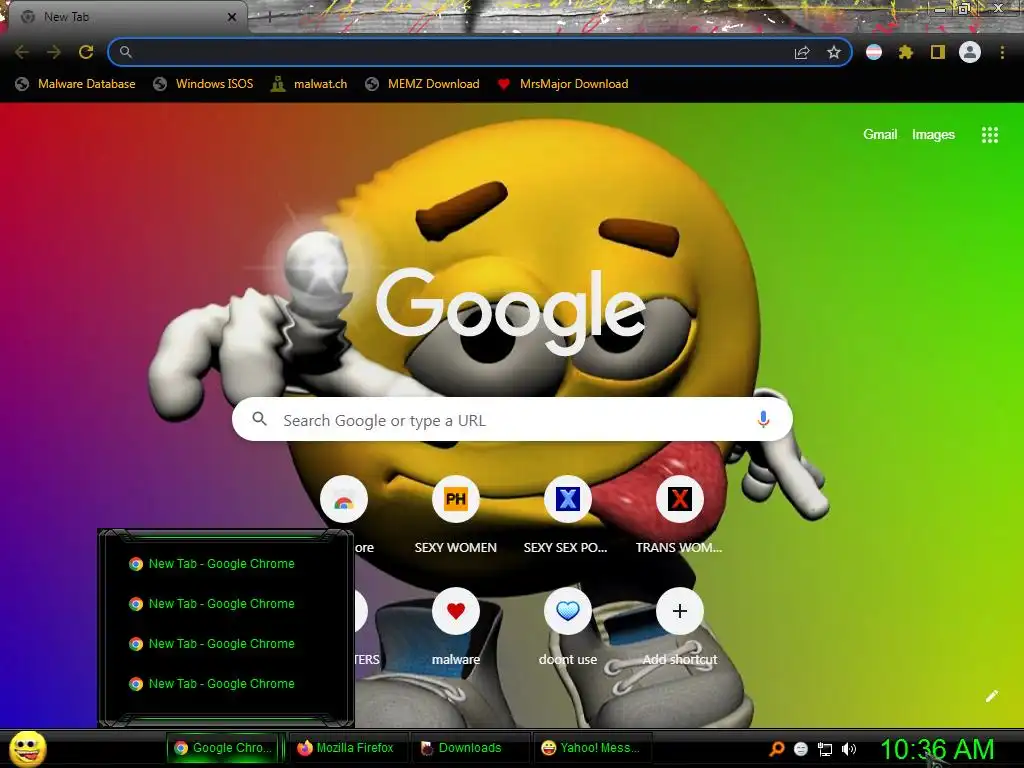Open the doont use shortcut

coord(568,611)
